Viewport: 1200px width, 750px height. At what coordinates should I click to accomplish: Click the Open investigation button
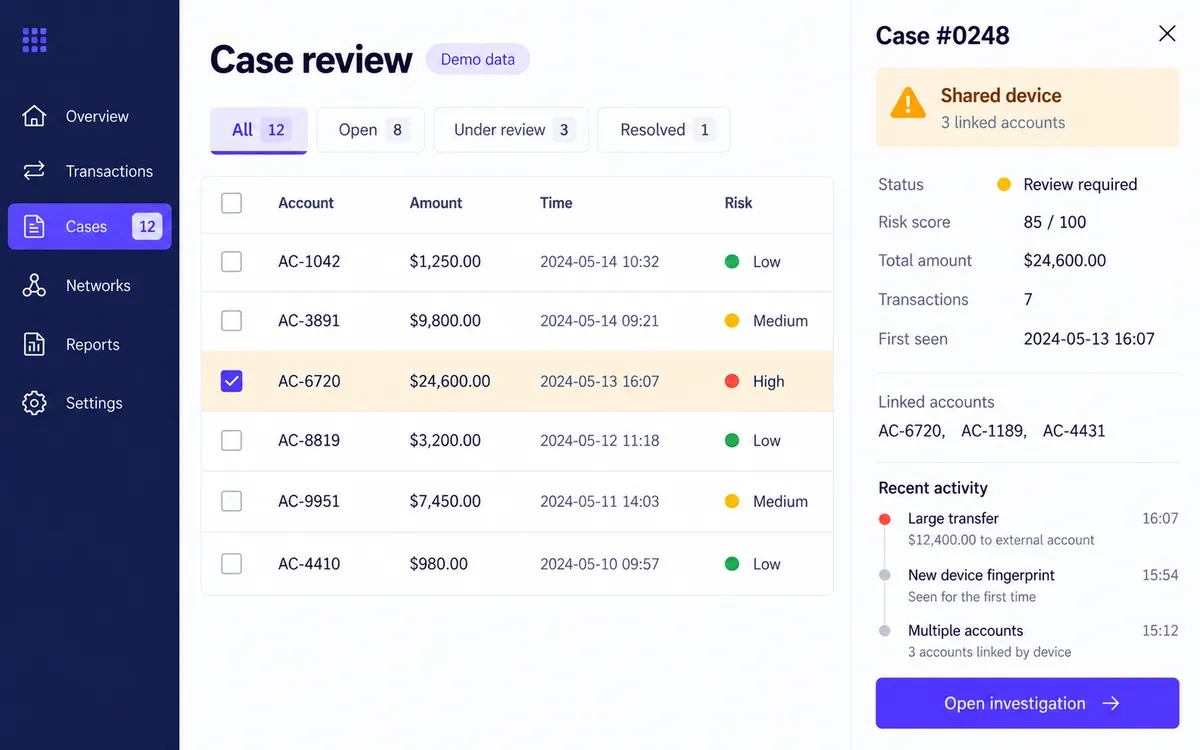tap(1027, 703)
